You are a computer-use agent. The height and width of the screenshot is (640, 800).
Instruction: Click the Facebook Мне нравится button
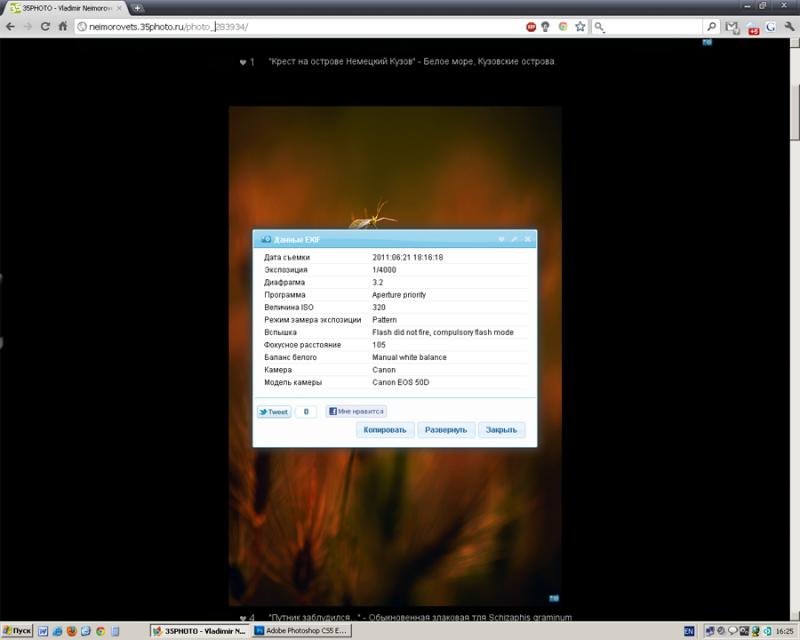tap(356, 411)
